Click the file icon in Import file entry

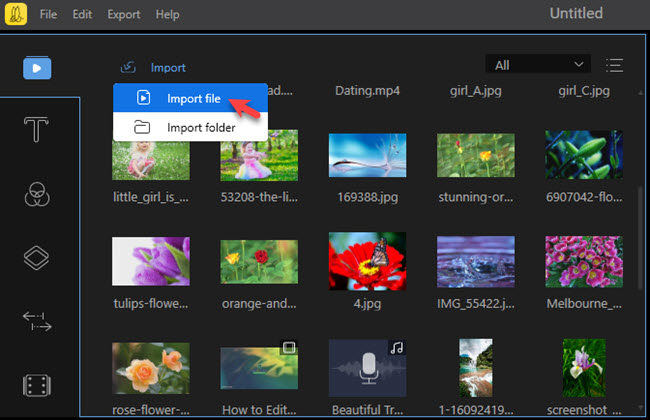click(143, 98)
